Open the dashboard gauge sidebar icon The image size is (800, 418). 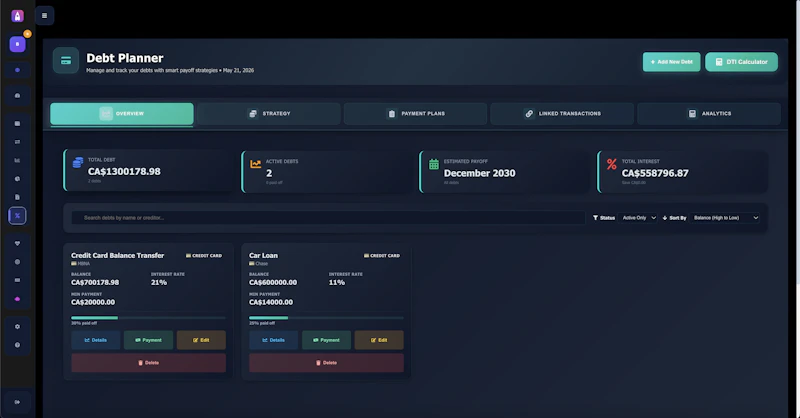click(x=17, y=95)
